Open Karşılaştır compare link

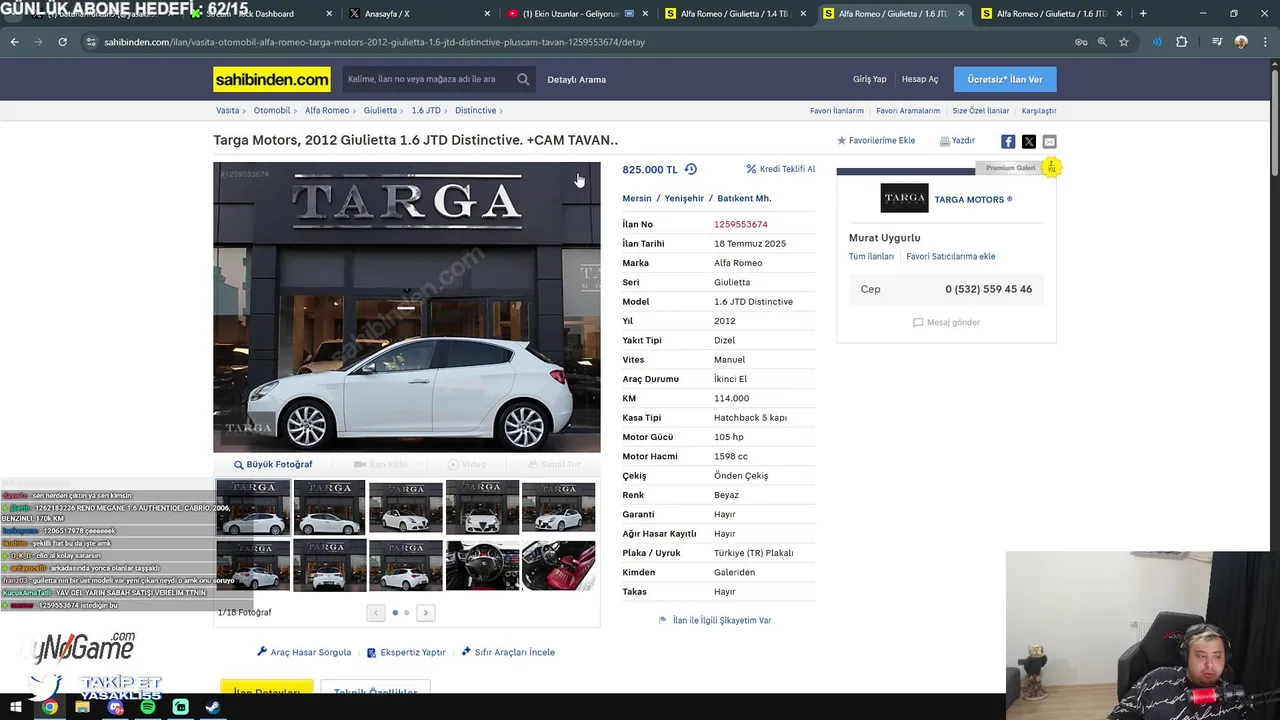click(x=1039, y=111)
